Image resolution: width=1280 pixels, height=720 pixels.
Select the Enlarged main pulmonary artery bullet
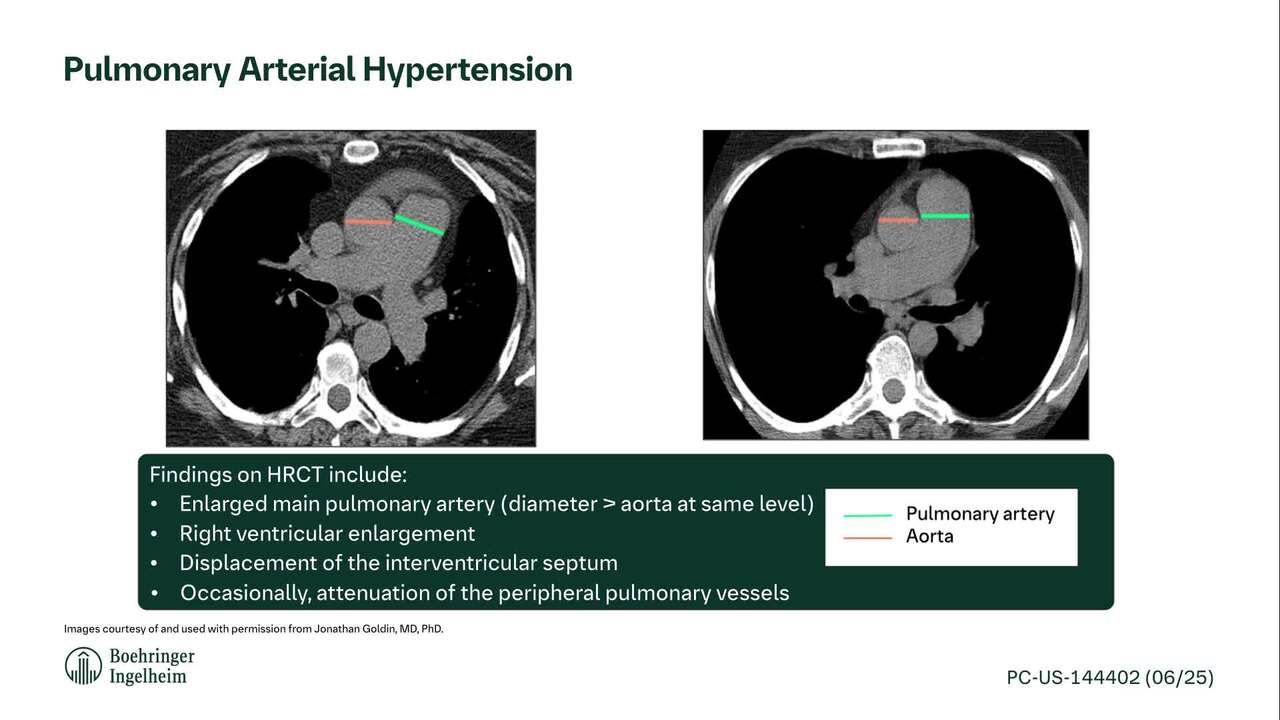coord(496,504)
